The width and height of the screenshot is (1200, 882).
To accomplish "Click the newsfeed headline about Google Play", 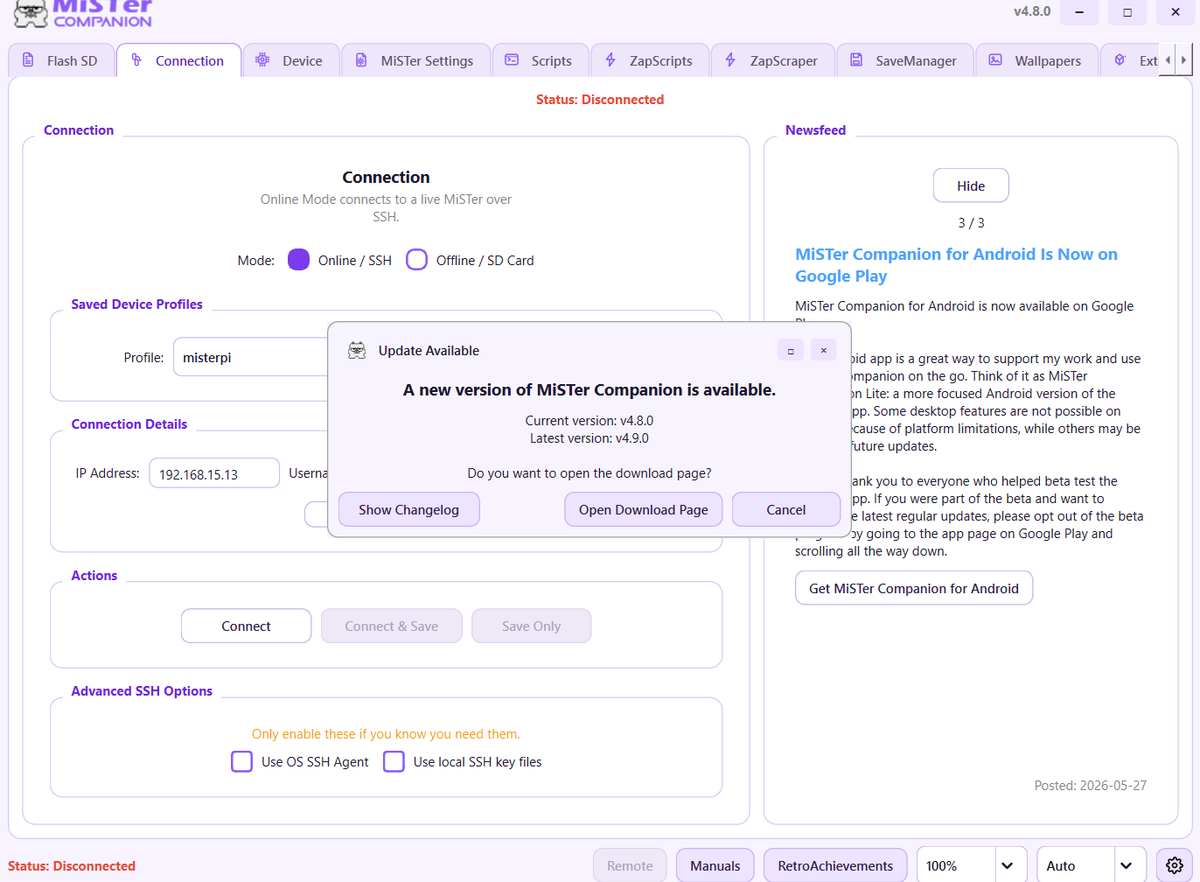I will (956, 265).
